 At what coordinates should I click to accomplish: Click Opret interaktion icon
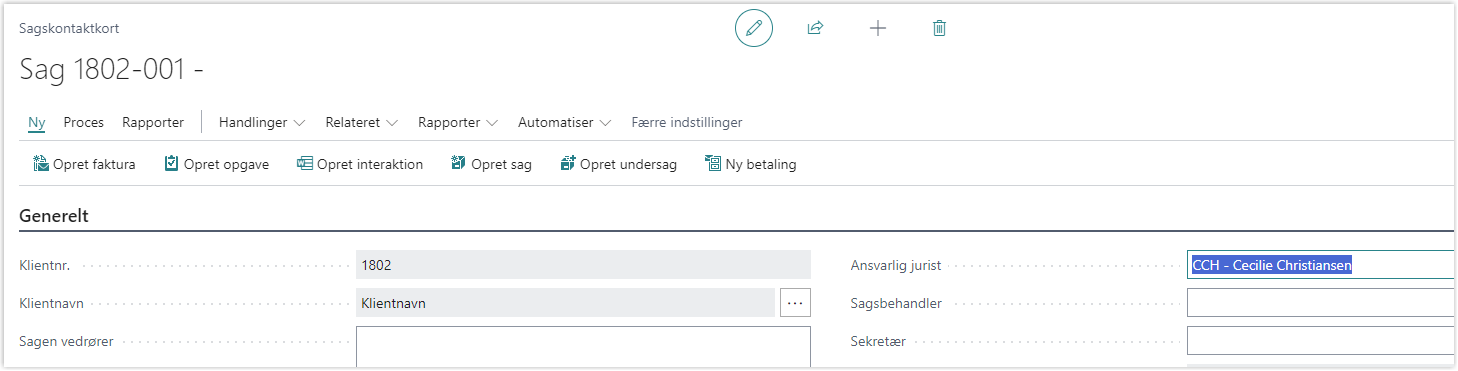pyautogui.click(x=305, y=164)
